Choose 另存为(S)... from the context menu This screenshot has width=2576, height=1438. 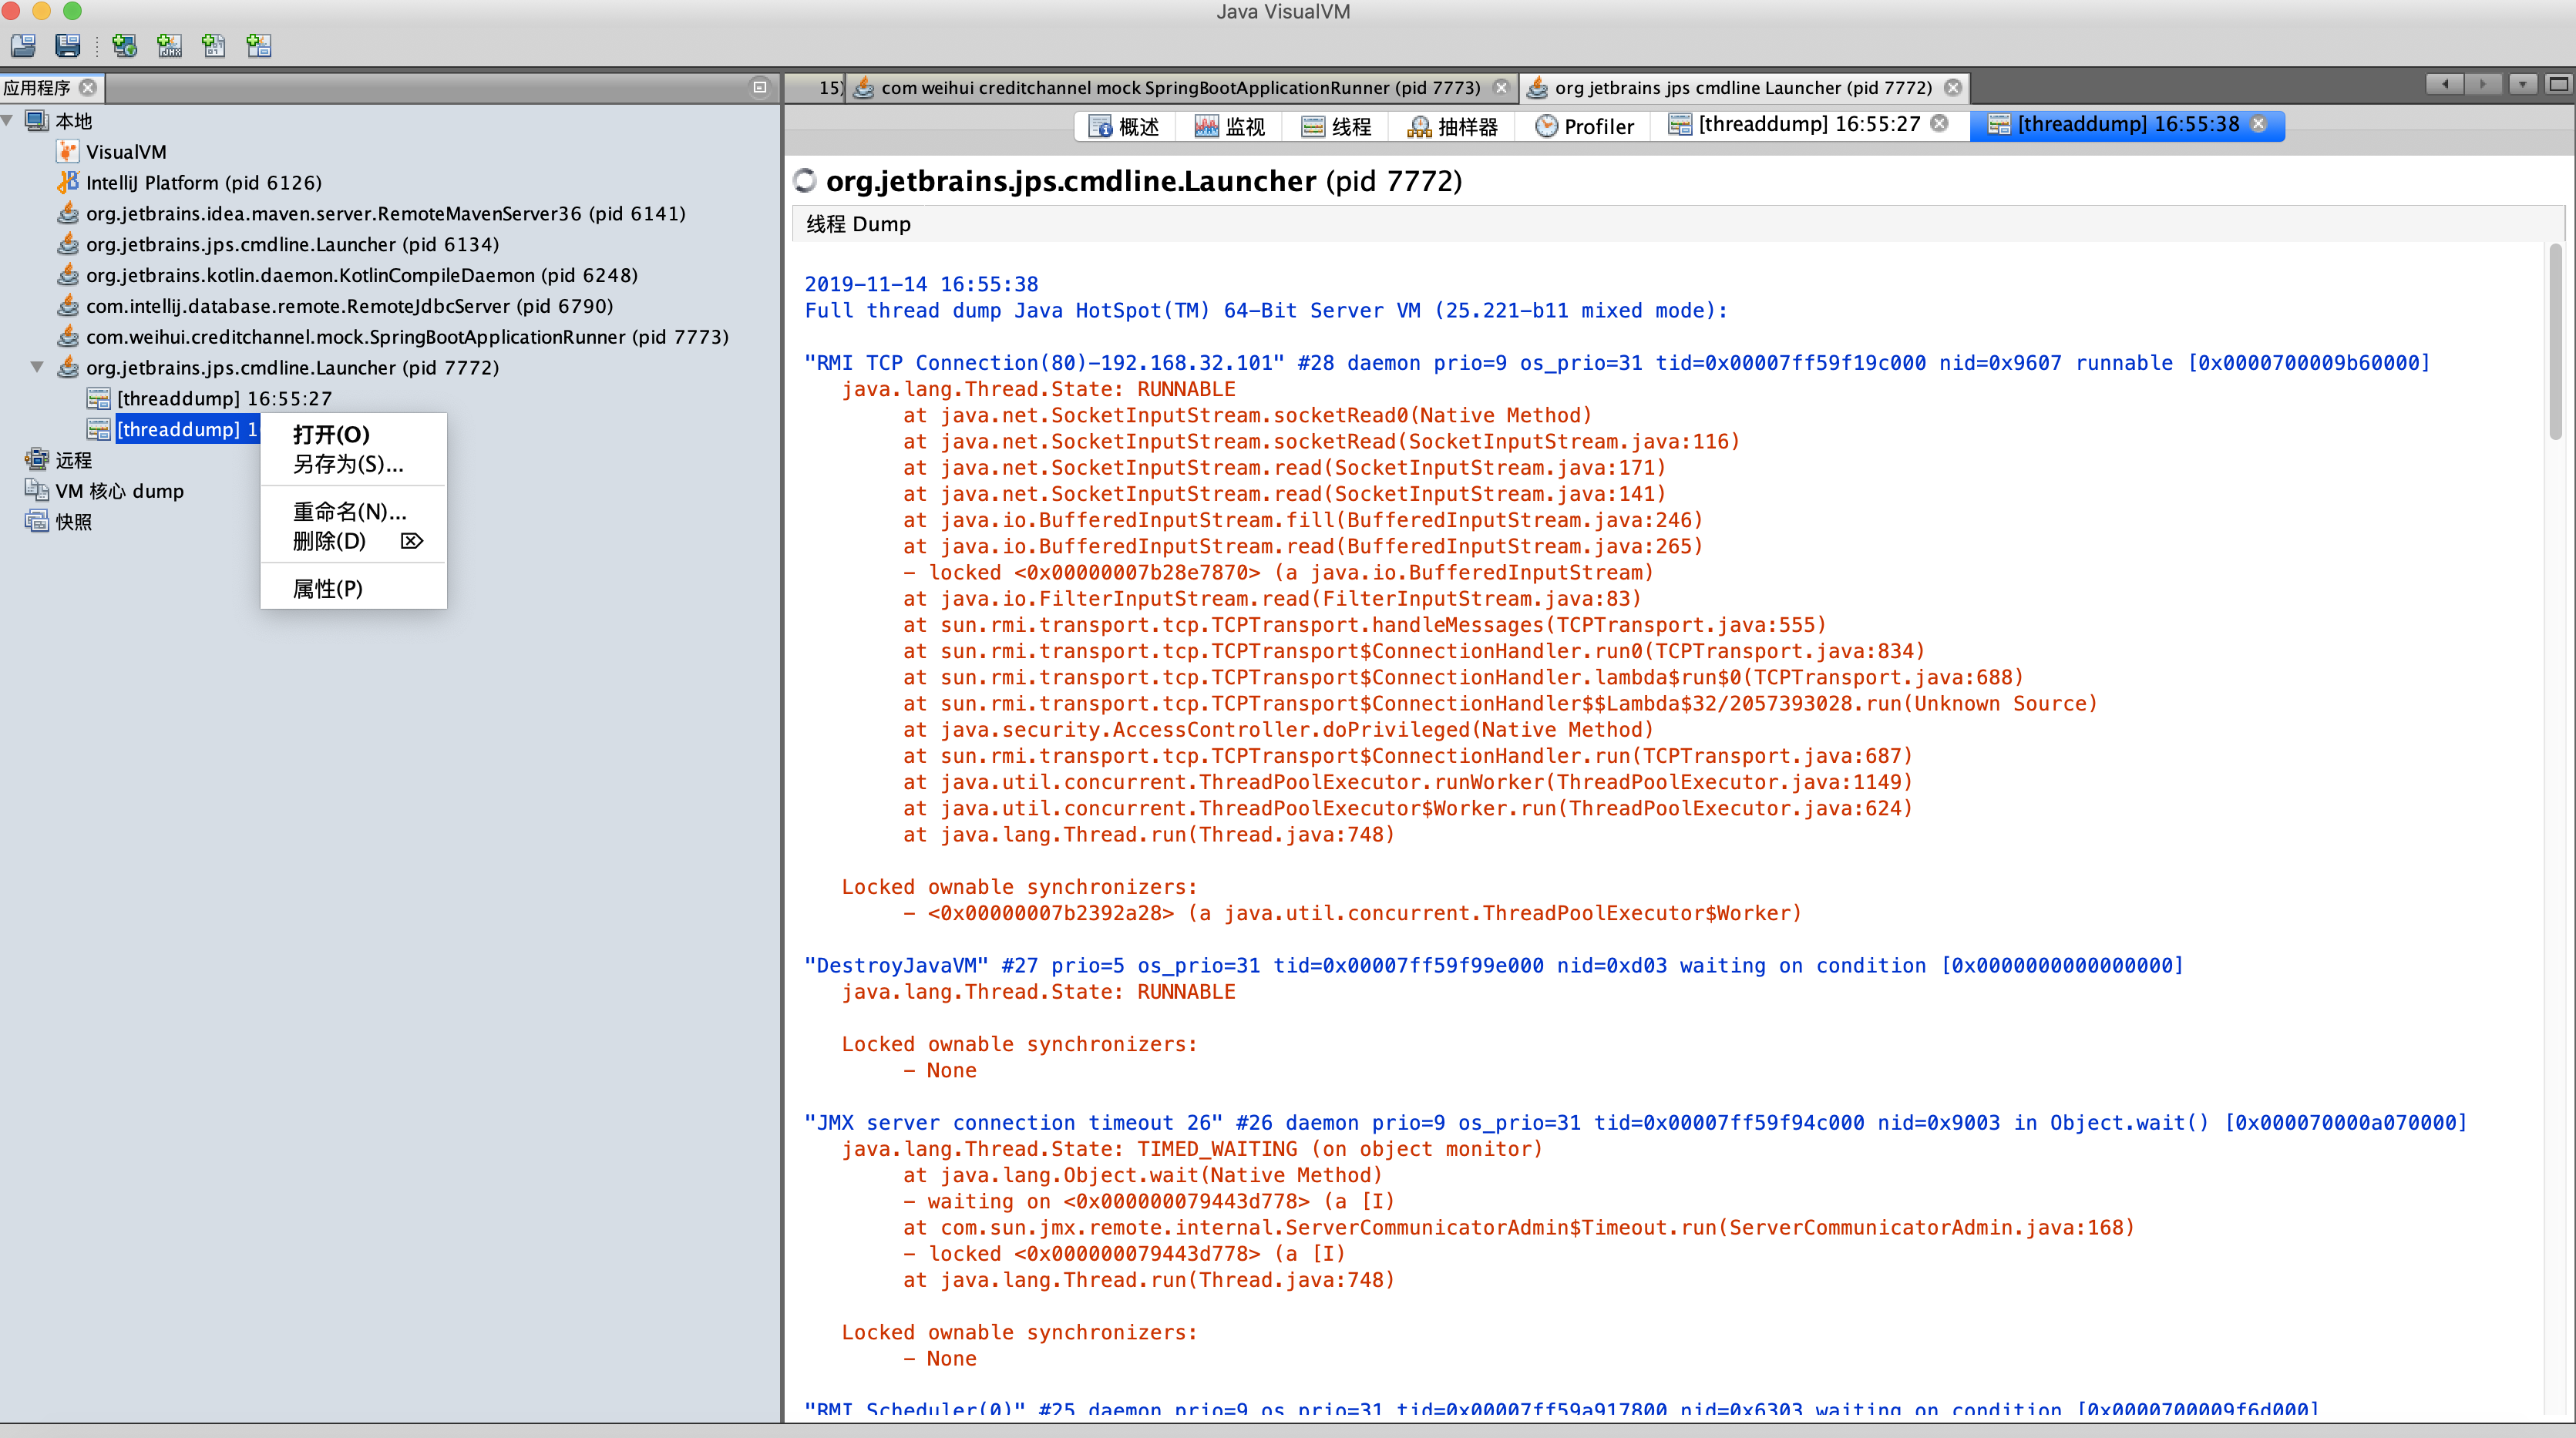pyautogui.click(x=347, y=464)
